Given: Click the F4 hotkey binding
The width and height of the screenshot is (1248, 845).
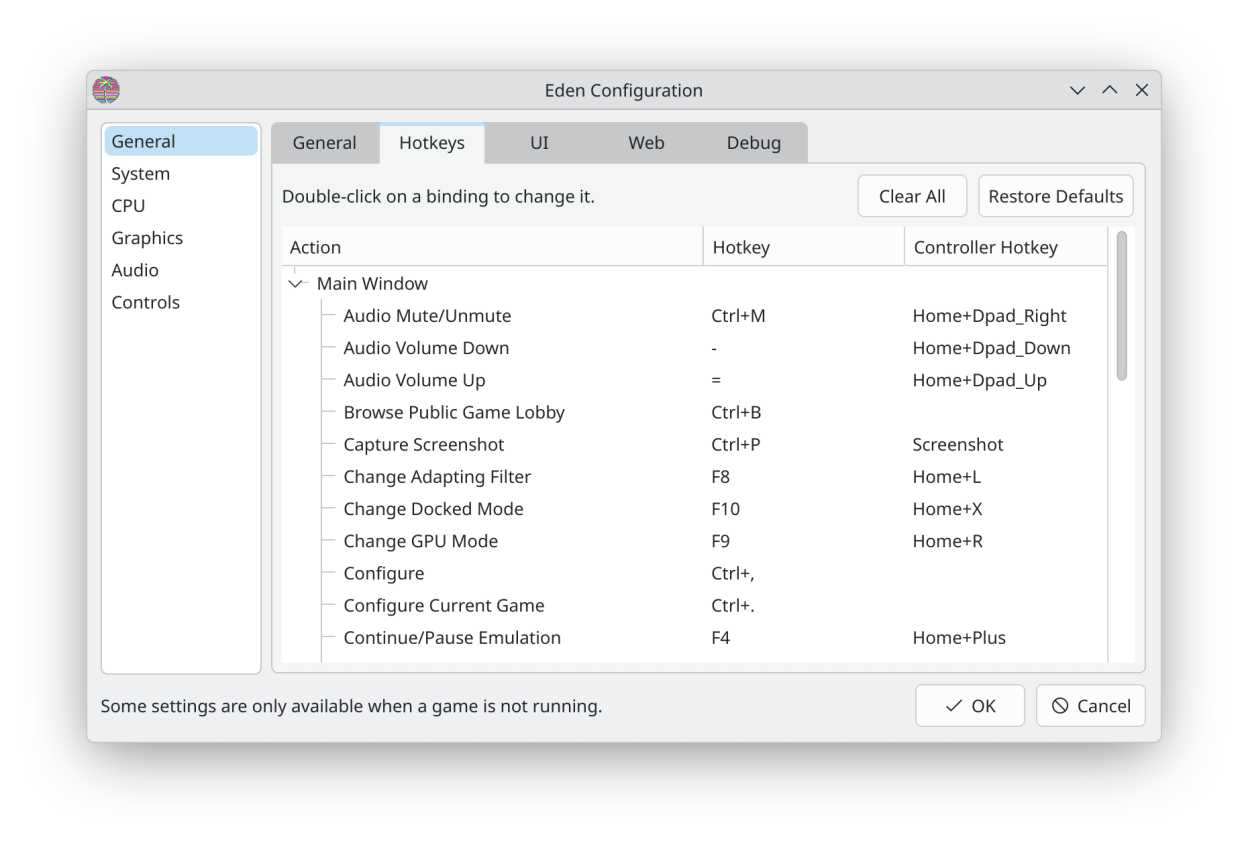Looking at the screenshot, I should click(x=720, y=638).
